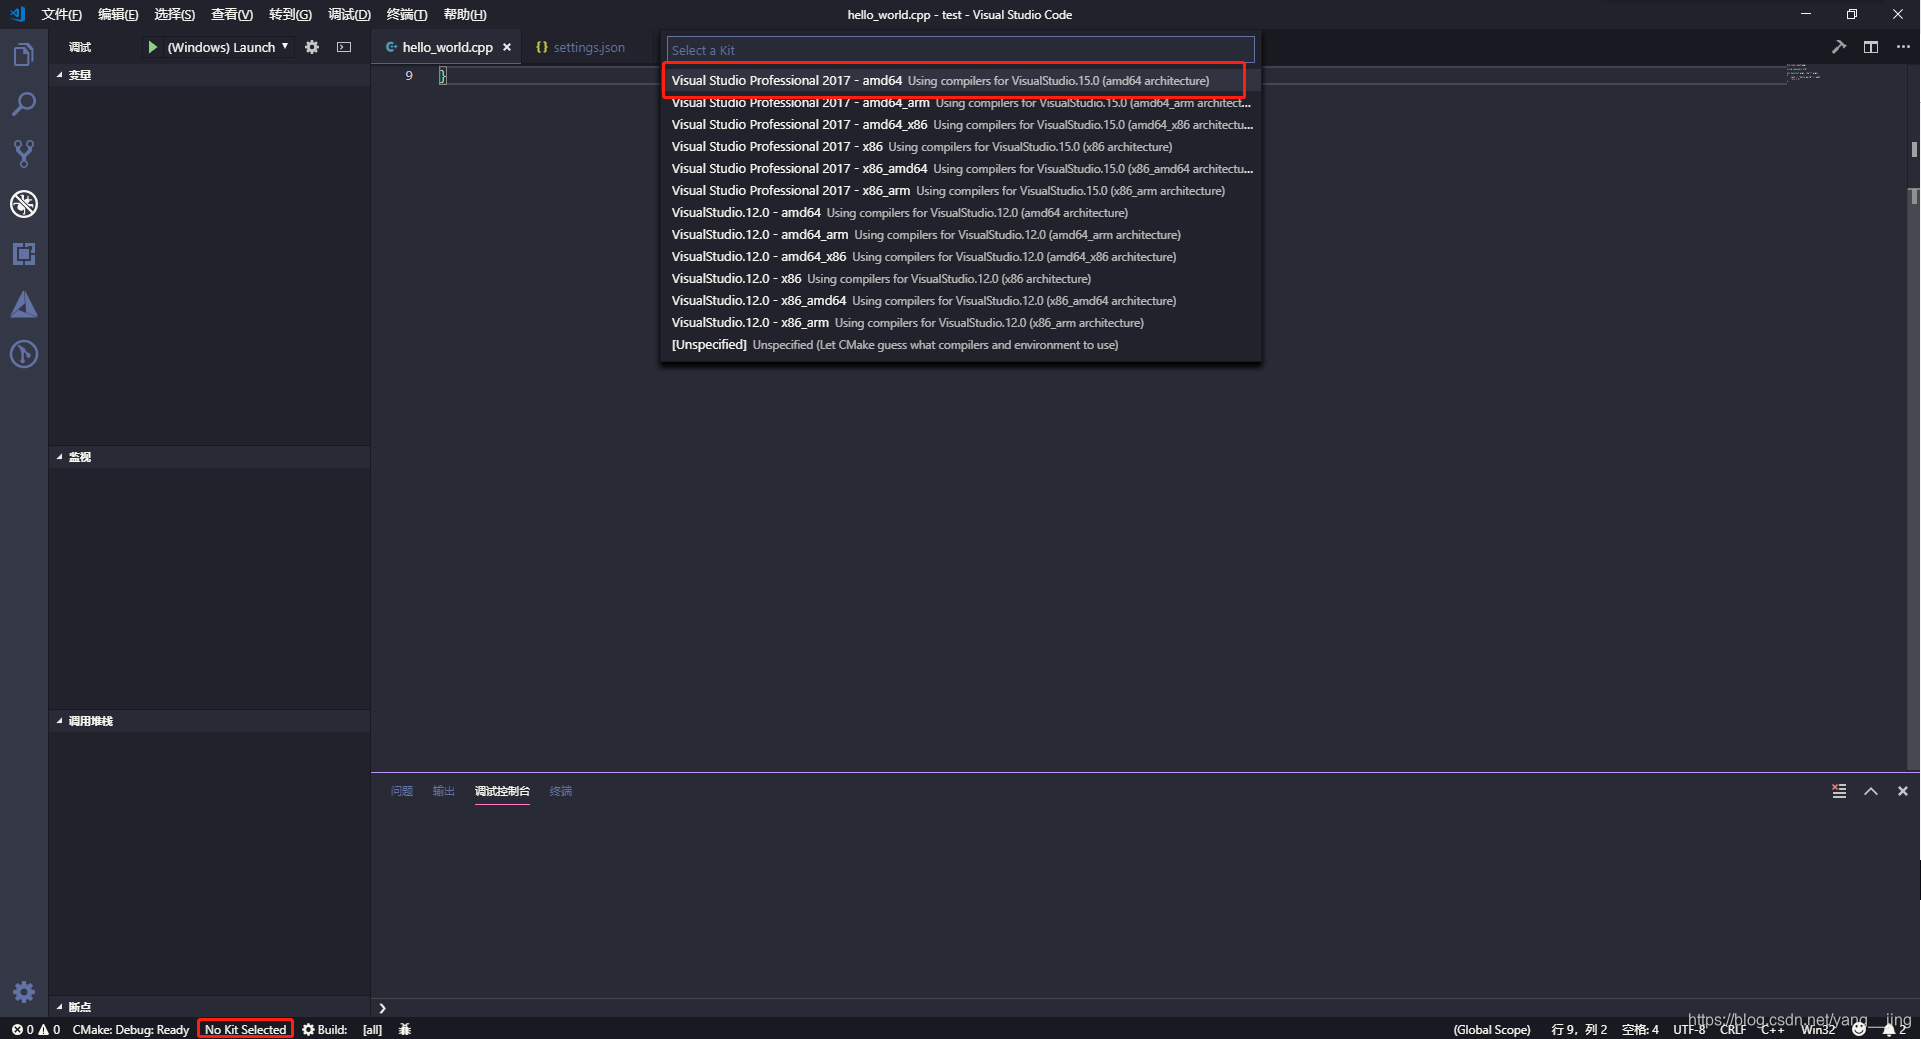Viewport: 1921px width, 1039px height.
Task: Select VisualStudio.12.0 - x86 kit
Action: click(x=960, y=278)
